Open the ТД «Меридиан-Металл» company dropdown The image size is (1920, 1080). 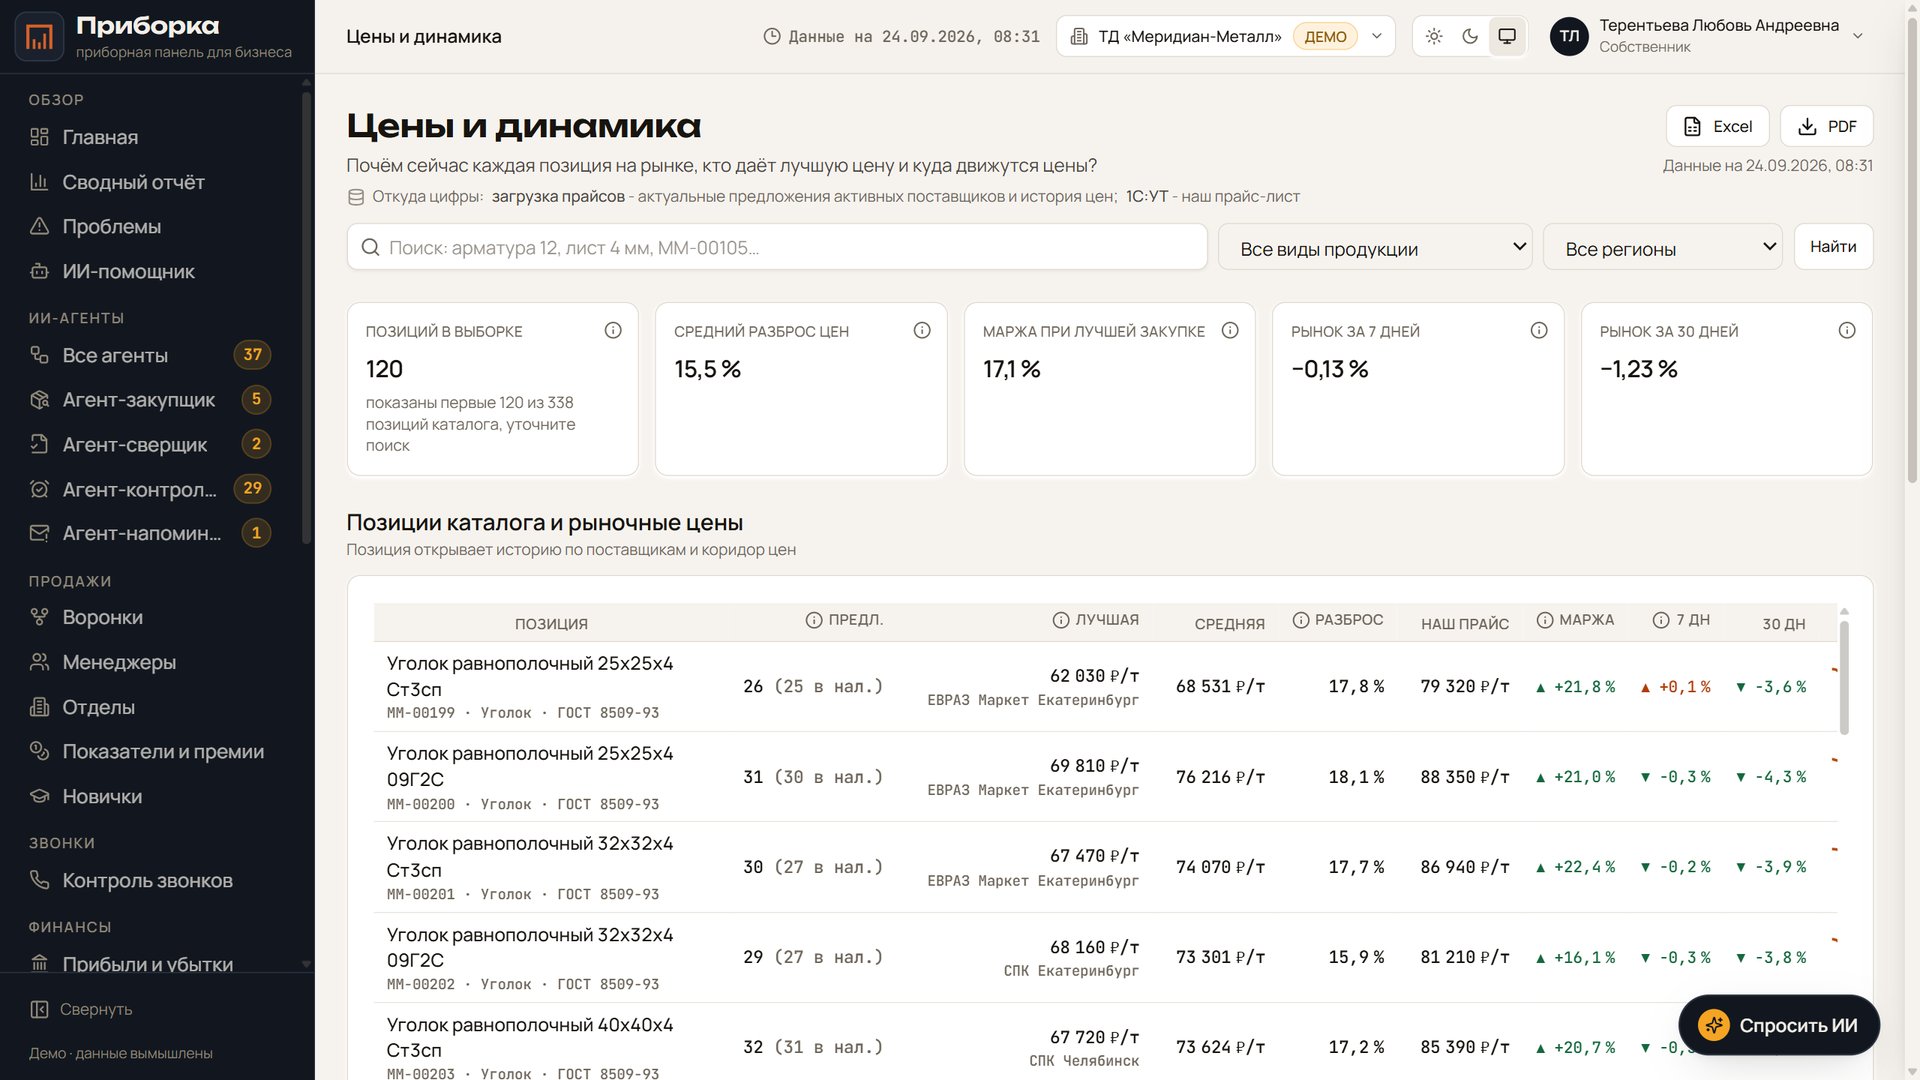1225,36
